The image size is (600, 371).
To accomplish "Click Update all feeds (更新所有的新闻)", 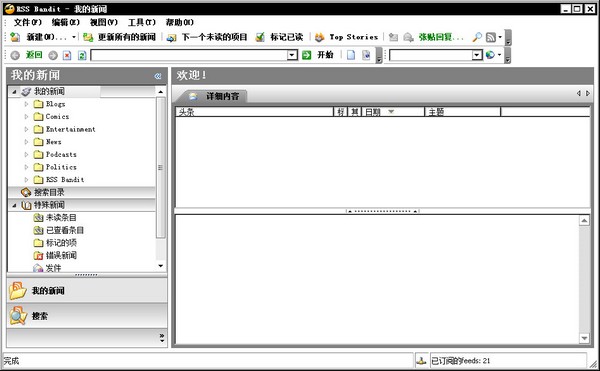I will click(x=119, y=37).
